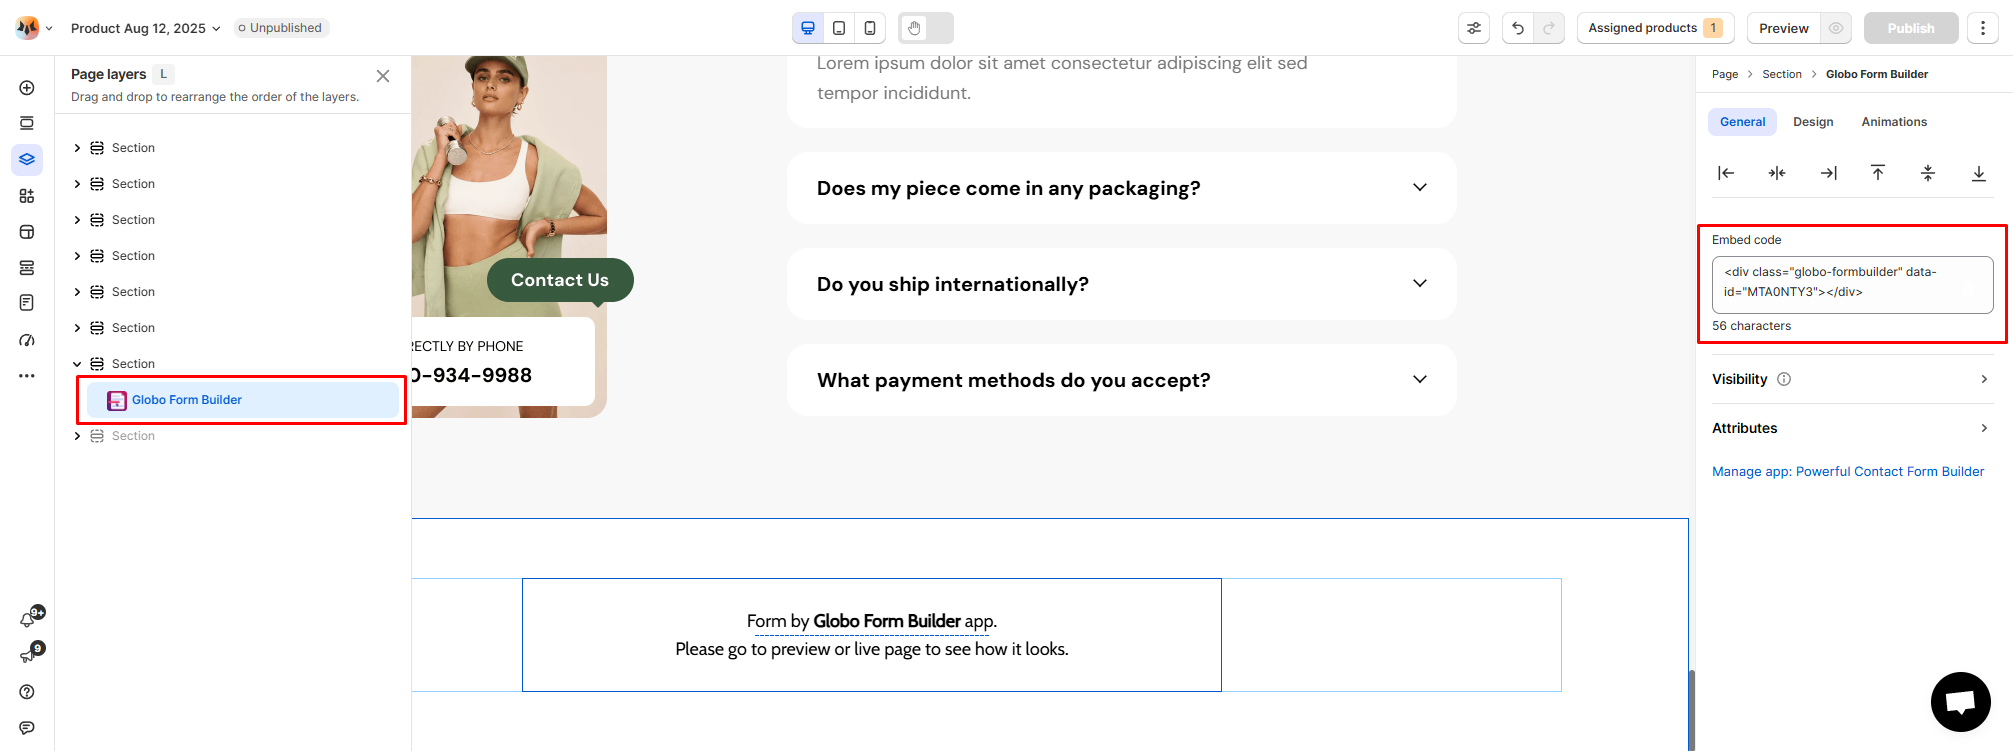Image resolution: width=2013 pixels, height=751 pixels.
Task: Switch to the Design tab
Action: pyautogui.click(x=1813, y=122)
